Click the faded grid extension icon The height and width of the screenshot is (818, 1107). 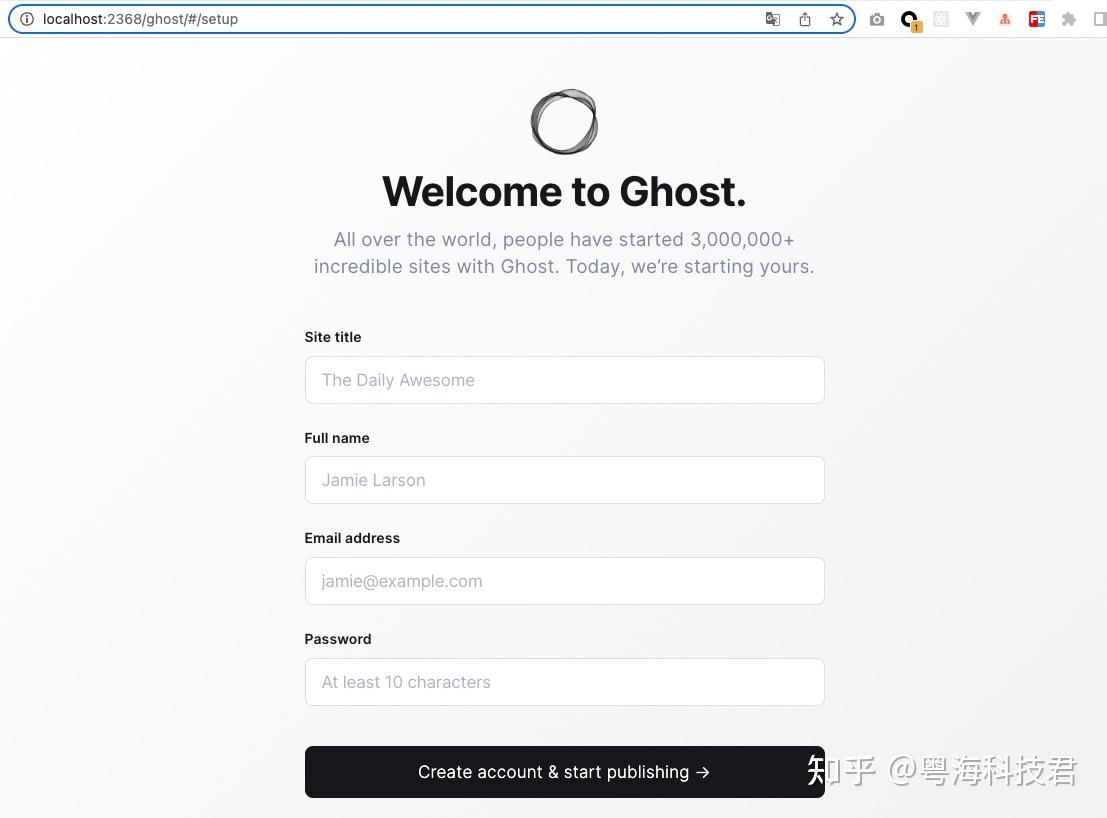tap(940, 19)
